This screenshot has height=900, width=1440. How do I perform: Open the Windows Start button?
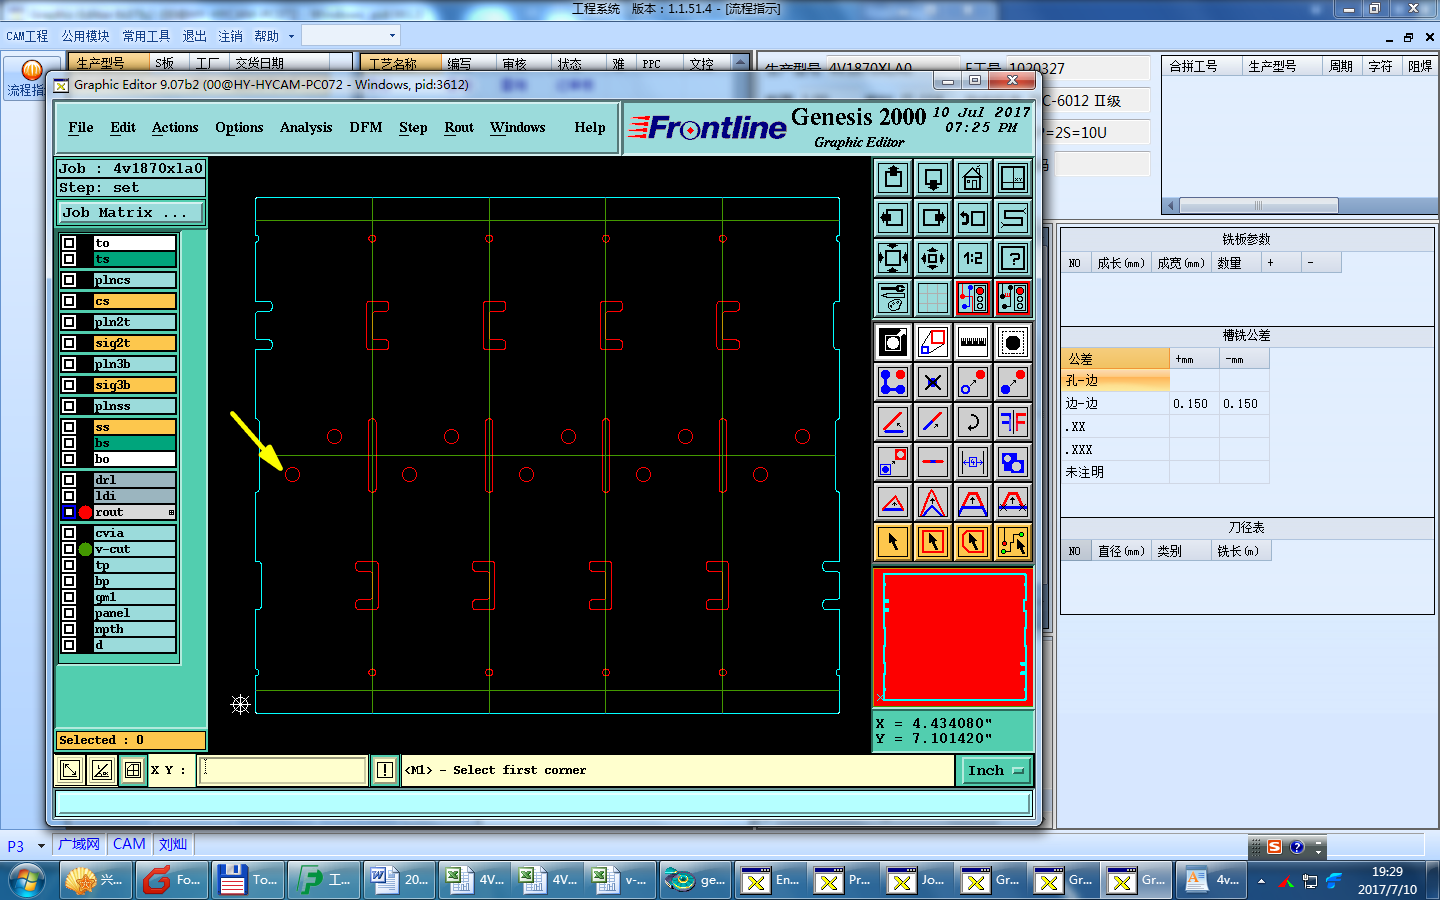pos(27,880)
